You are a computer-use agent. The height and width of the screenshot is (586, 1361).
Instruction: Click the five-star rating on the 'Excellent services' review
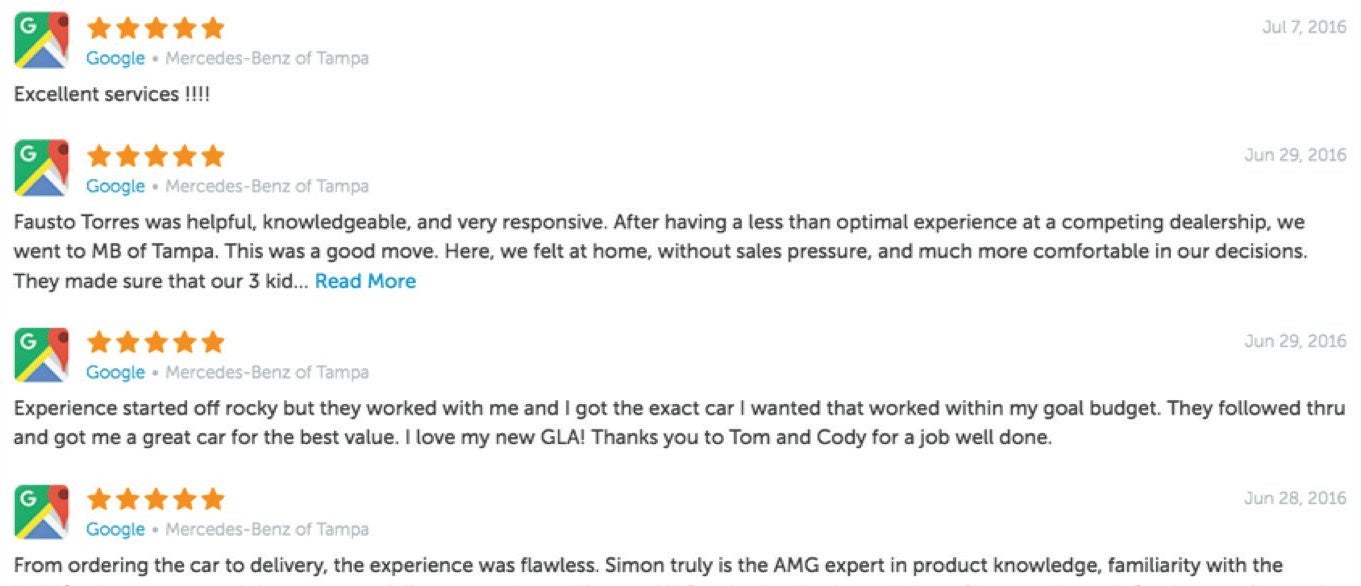pos(155,28)
